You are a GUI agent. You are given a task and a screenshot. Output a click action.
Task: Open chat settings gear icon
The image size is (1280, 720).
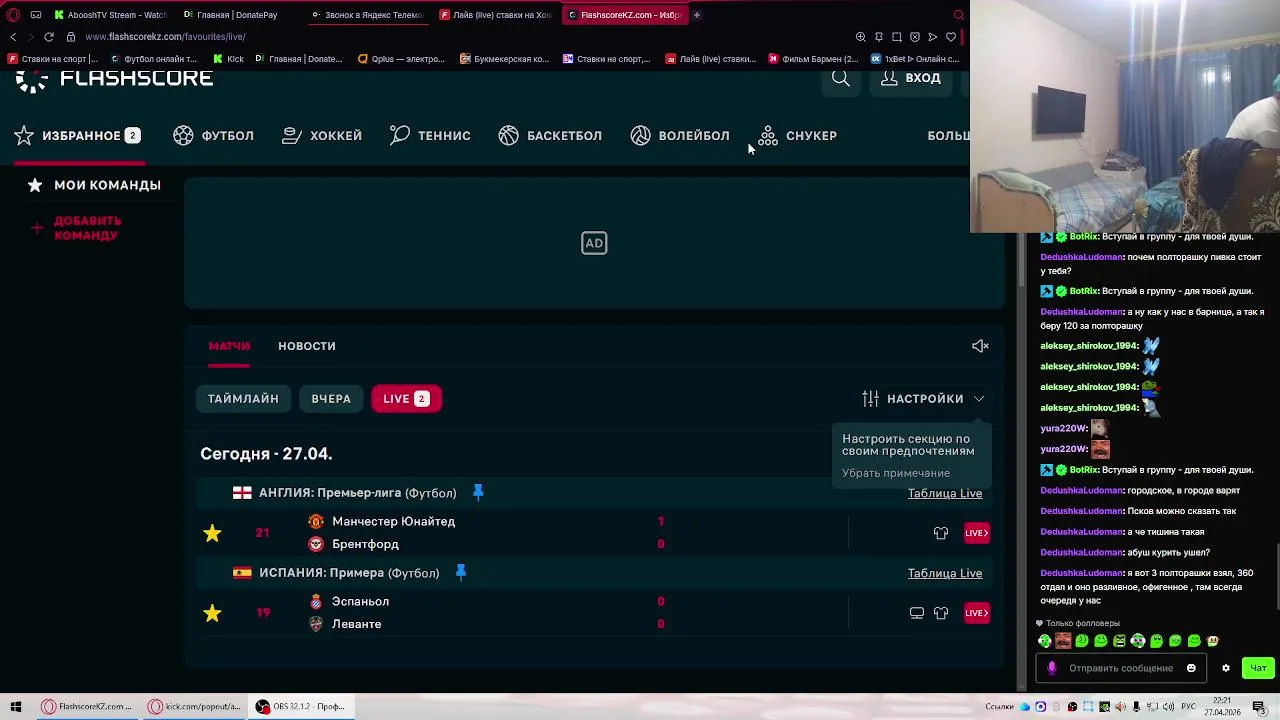click(1226, 668)
